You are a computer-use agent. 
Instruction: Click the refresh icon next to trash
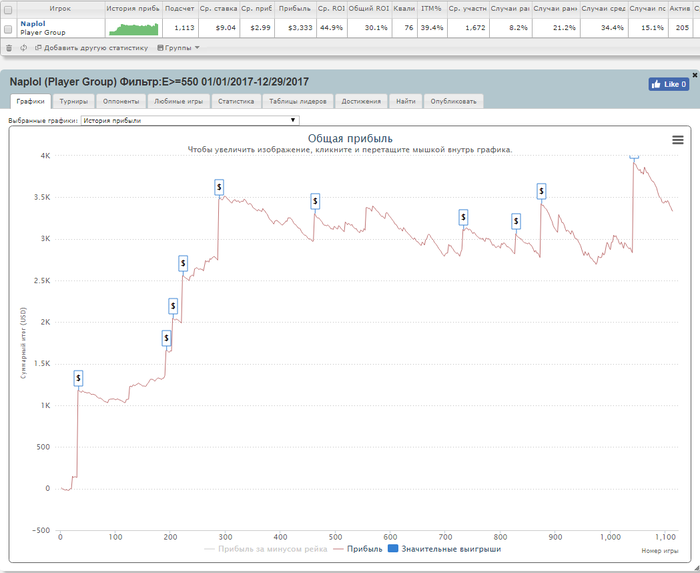point(23,48)
